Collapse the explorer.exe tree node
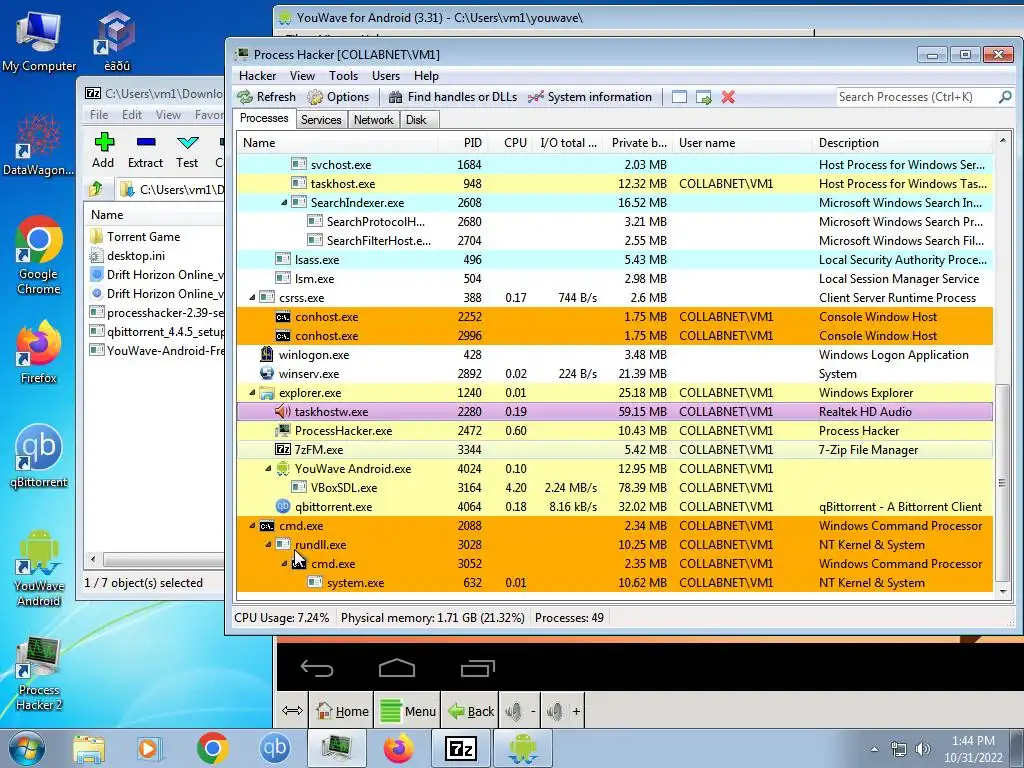 pyautogui.click(x=252, y=393)
